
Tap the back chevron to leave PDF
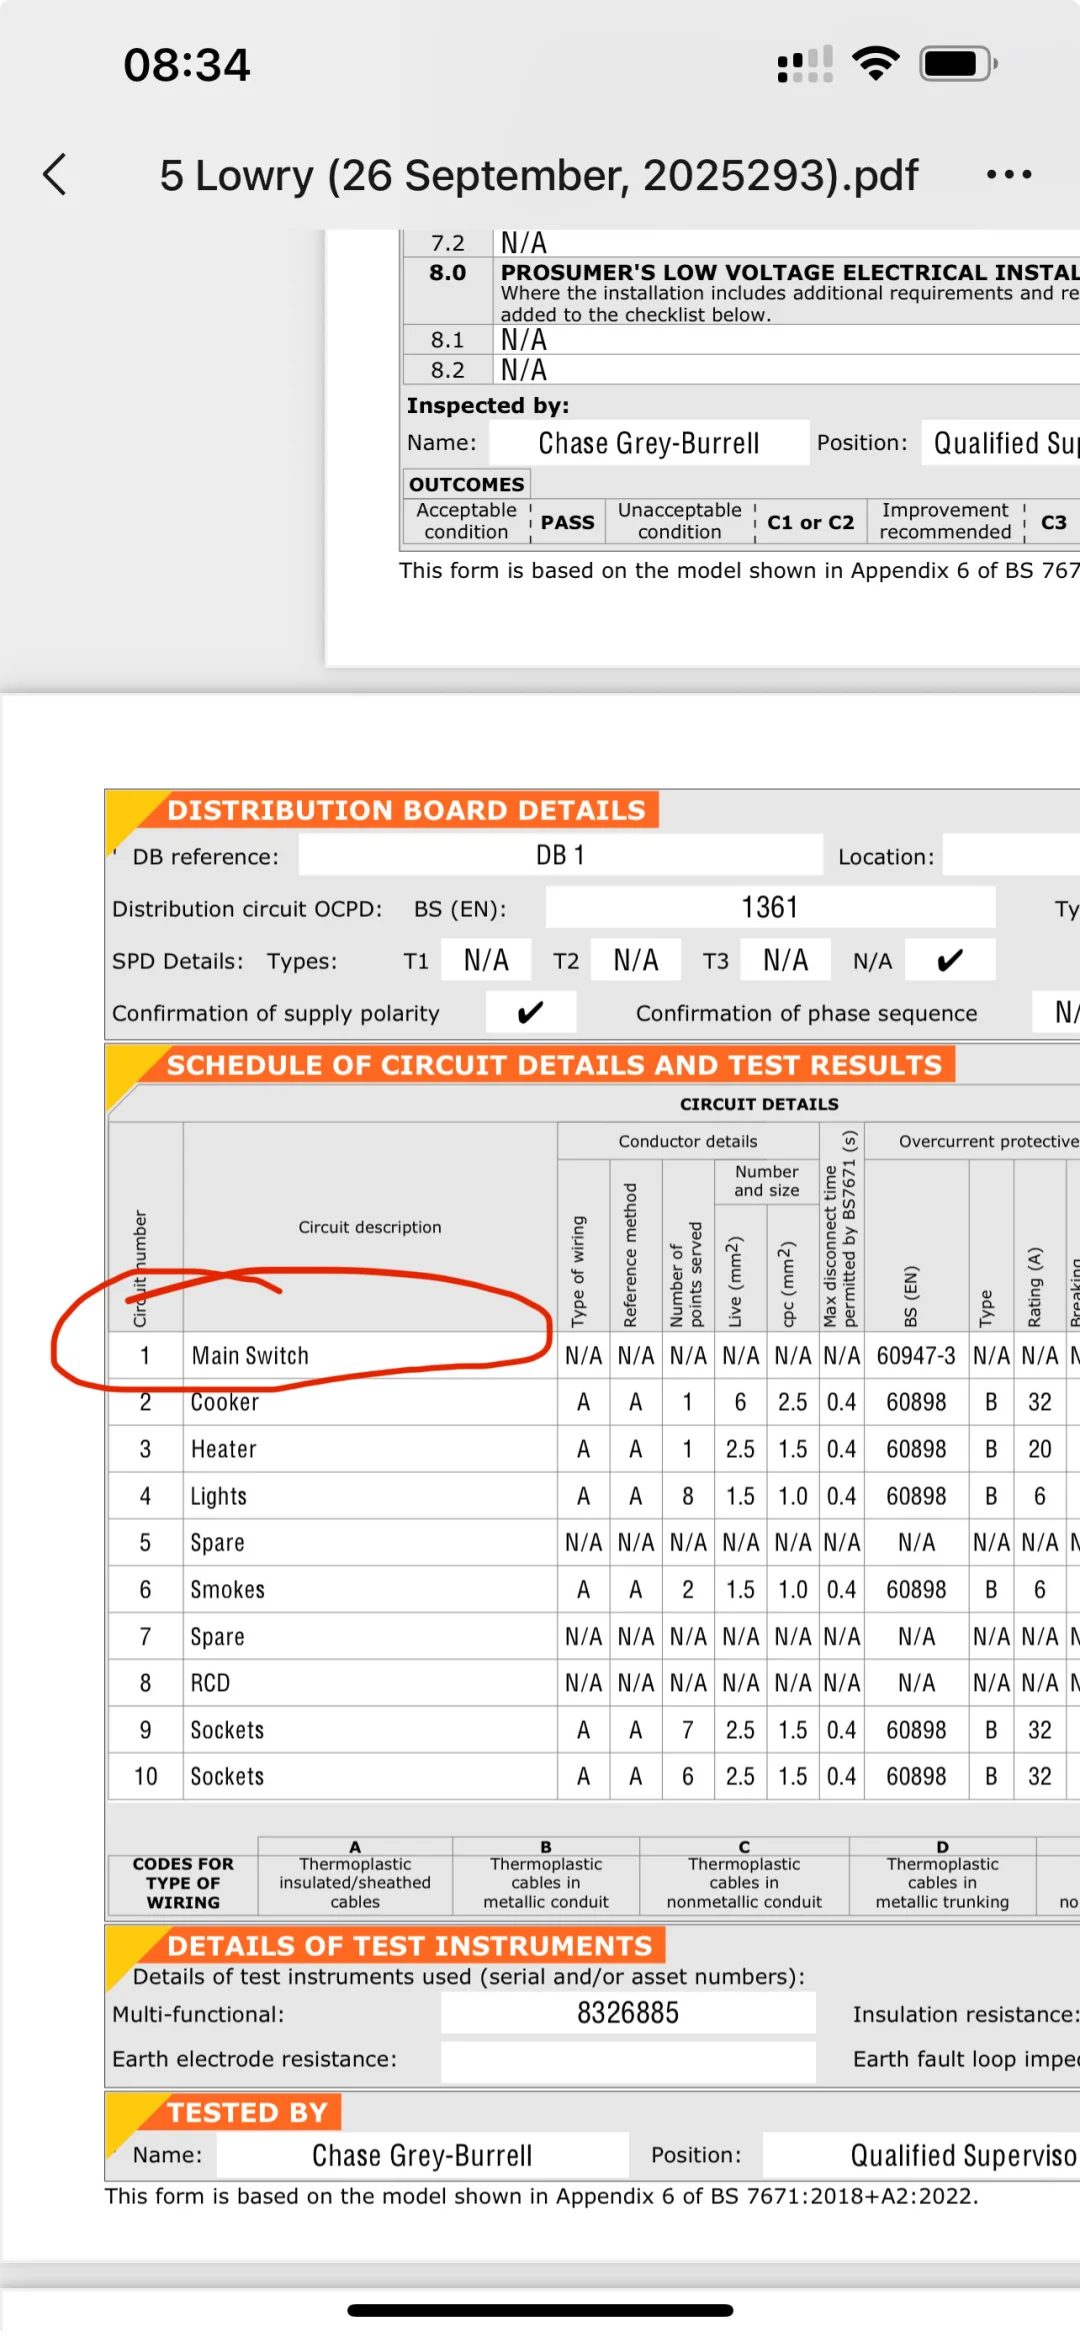55,174
